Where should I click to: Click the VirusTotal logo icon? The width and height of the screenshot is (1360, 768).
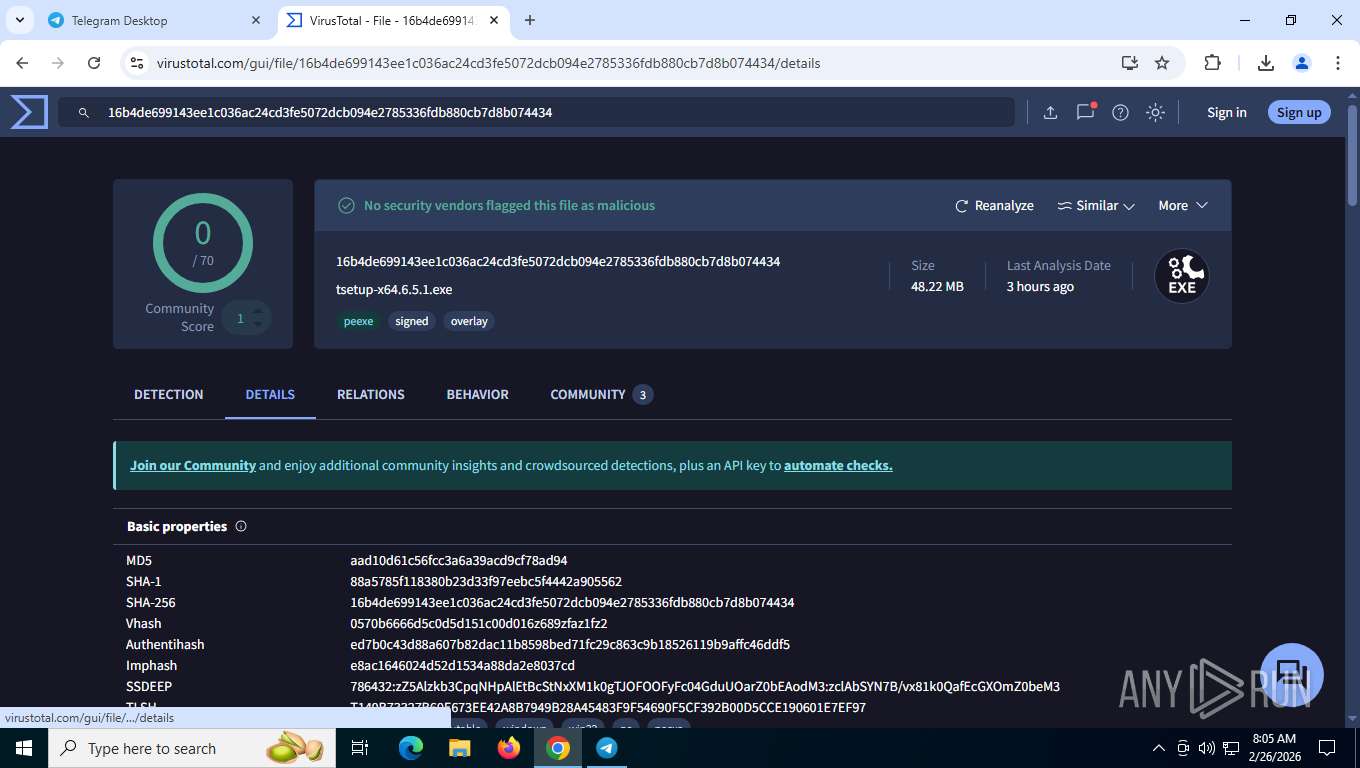29,112
